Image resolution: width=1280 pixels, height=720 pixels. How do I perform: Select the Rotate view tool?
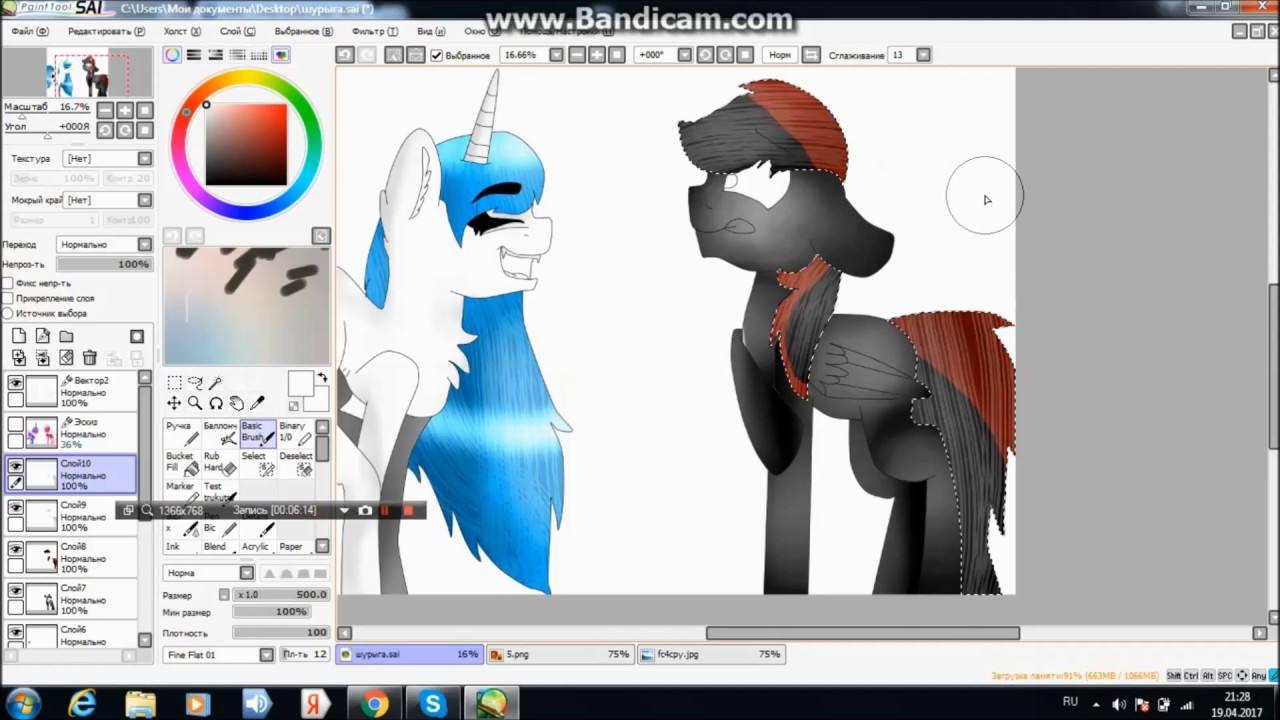216,403
